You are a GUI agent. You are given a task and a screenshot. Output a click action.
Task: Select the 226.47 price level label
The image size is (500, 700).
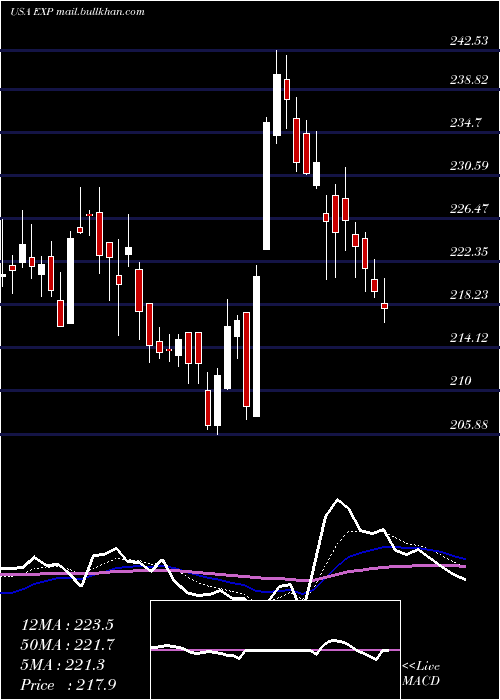tap(468, 208)
